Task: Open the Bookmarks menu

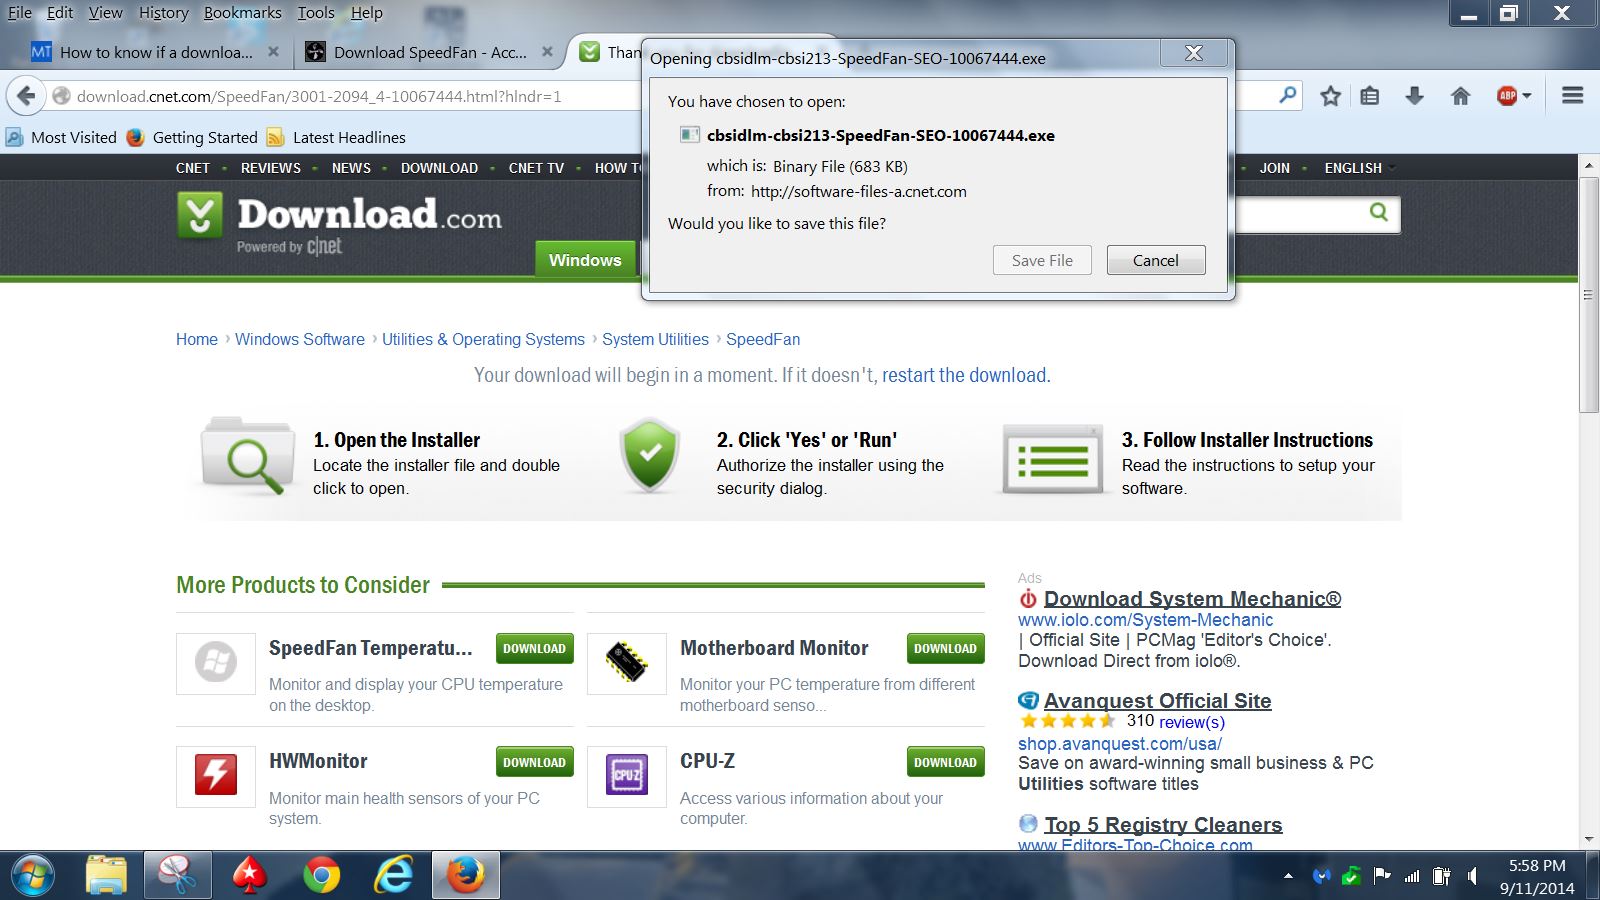Action: tap(243, 13)
